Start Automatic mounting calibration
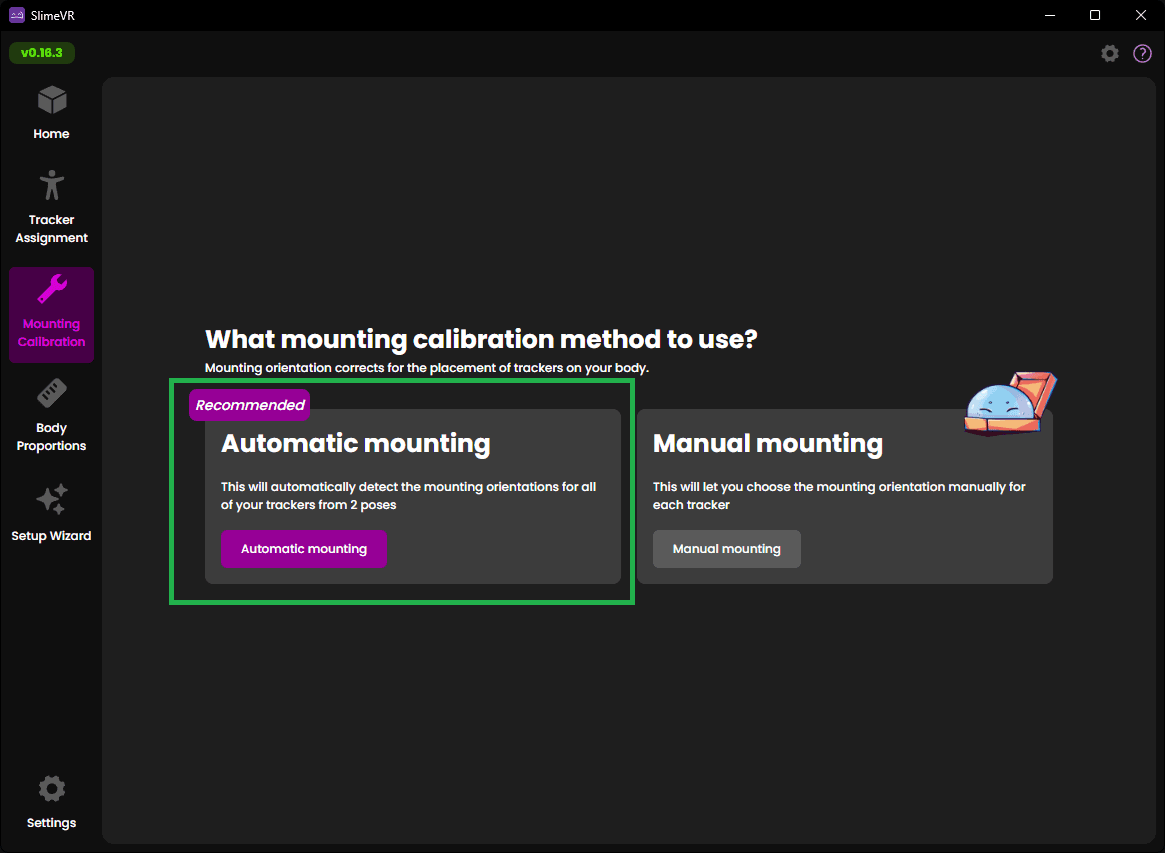Image resolution: width=1165 pixels, height=853 pixels. [x=304, y=548]
